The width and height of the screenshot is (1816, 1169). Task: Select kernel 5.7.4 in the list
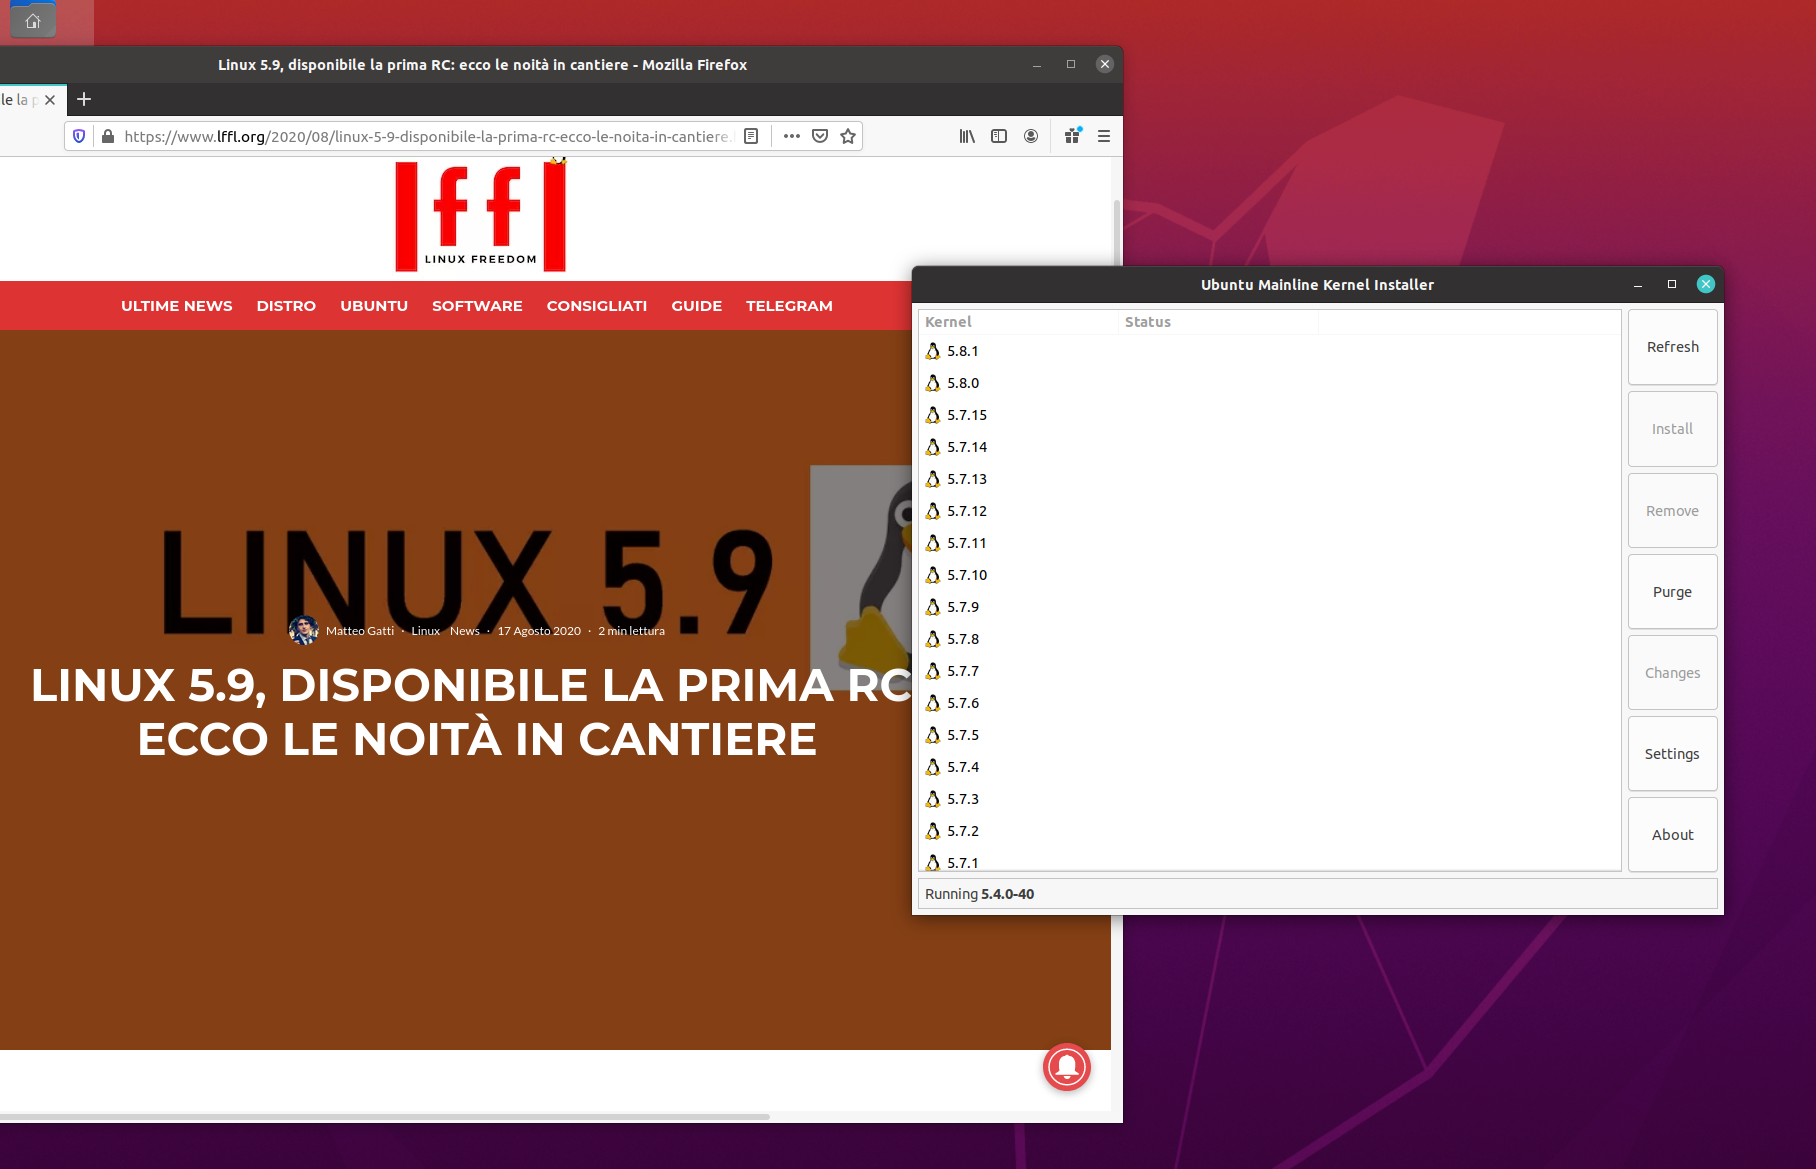[1269, 767]
